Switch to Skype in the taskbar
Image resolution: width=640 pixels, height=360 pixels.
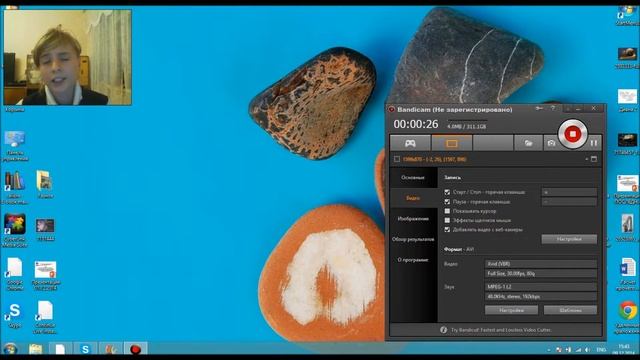(x=85, y=349)
